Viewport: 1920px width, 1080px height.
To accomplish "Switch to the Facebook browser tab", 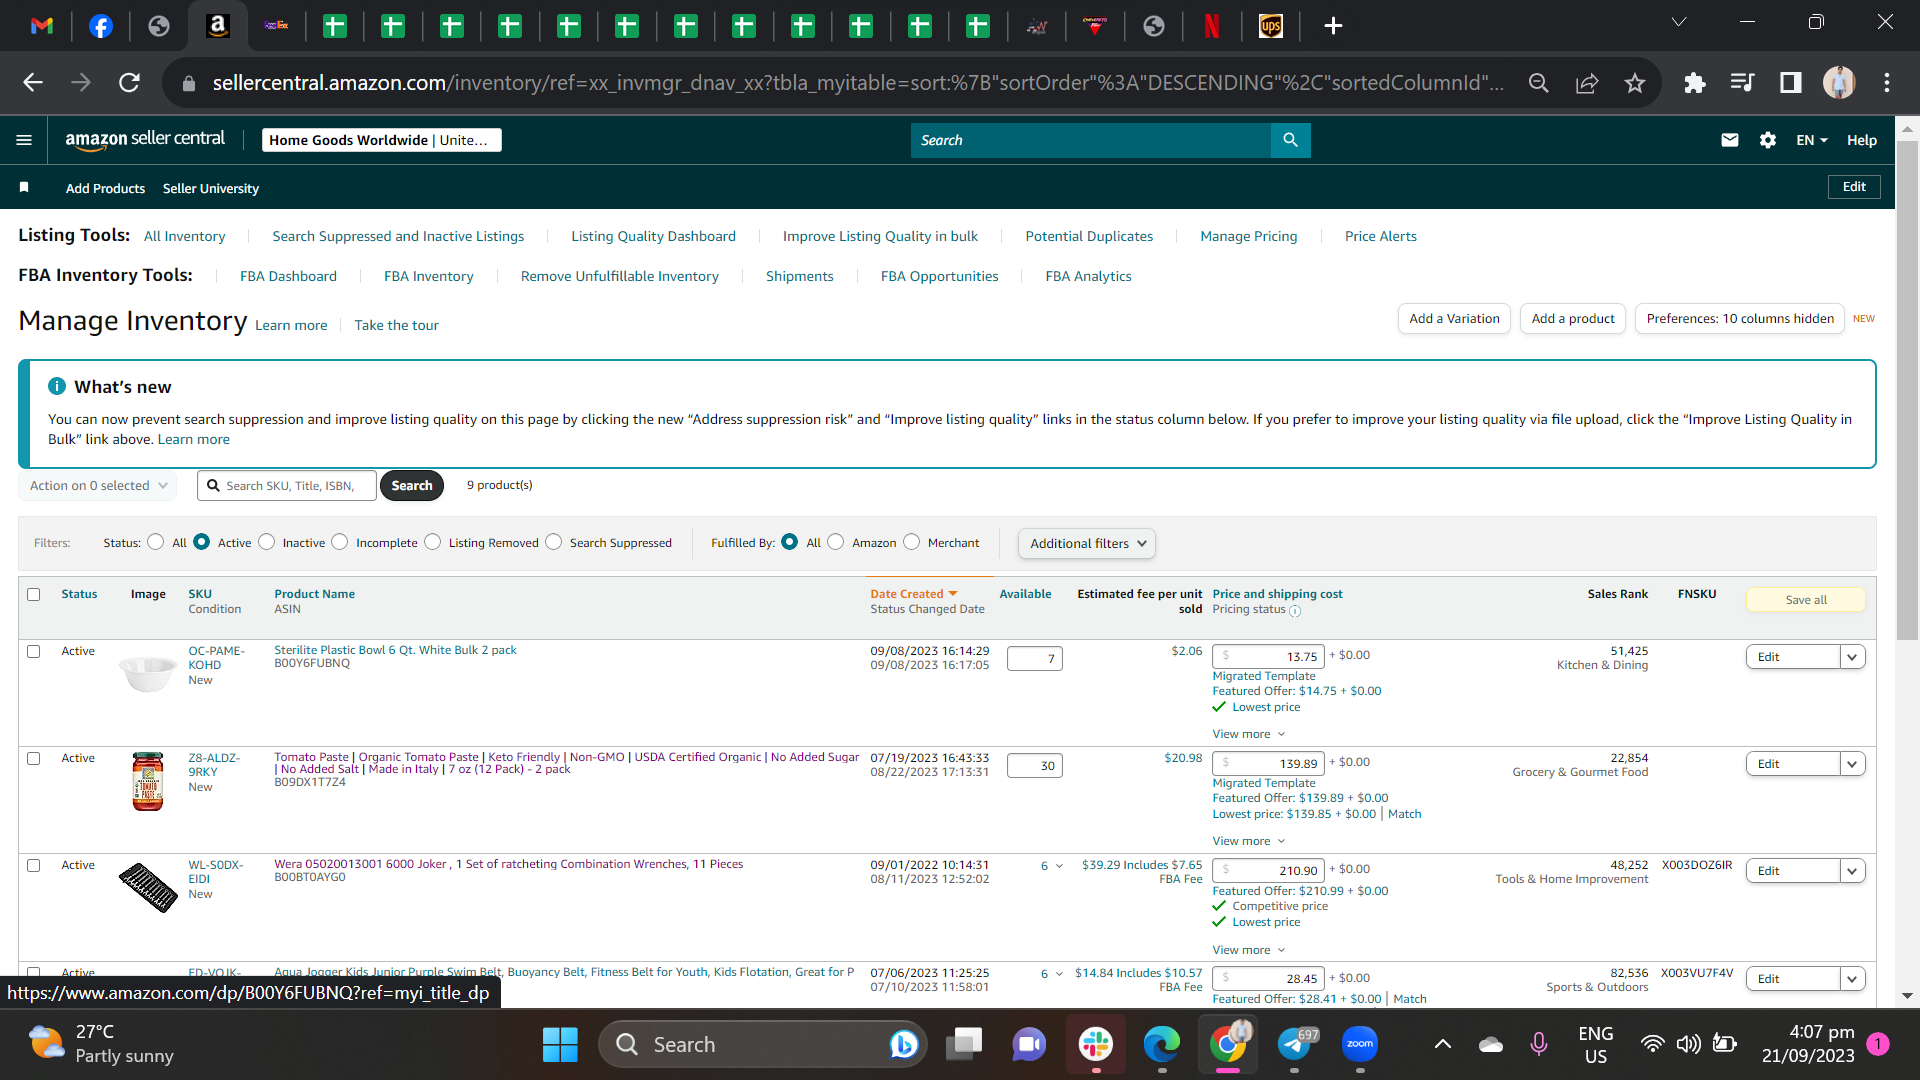I will tap(101, 26).
